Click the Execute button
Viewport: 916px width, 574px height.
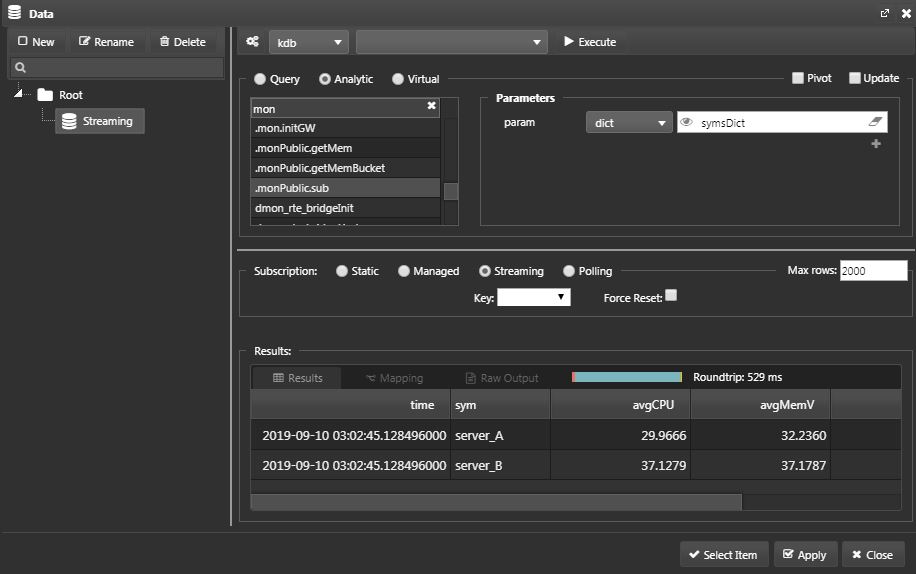tap(590, 42)
